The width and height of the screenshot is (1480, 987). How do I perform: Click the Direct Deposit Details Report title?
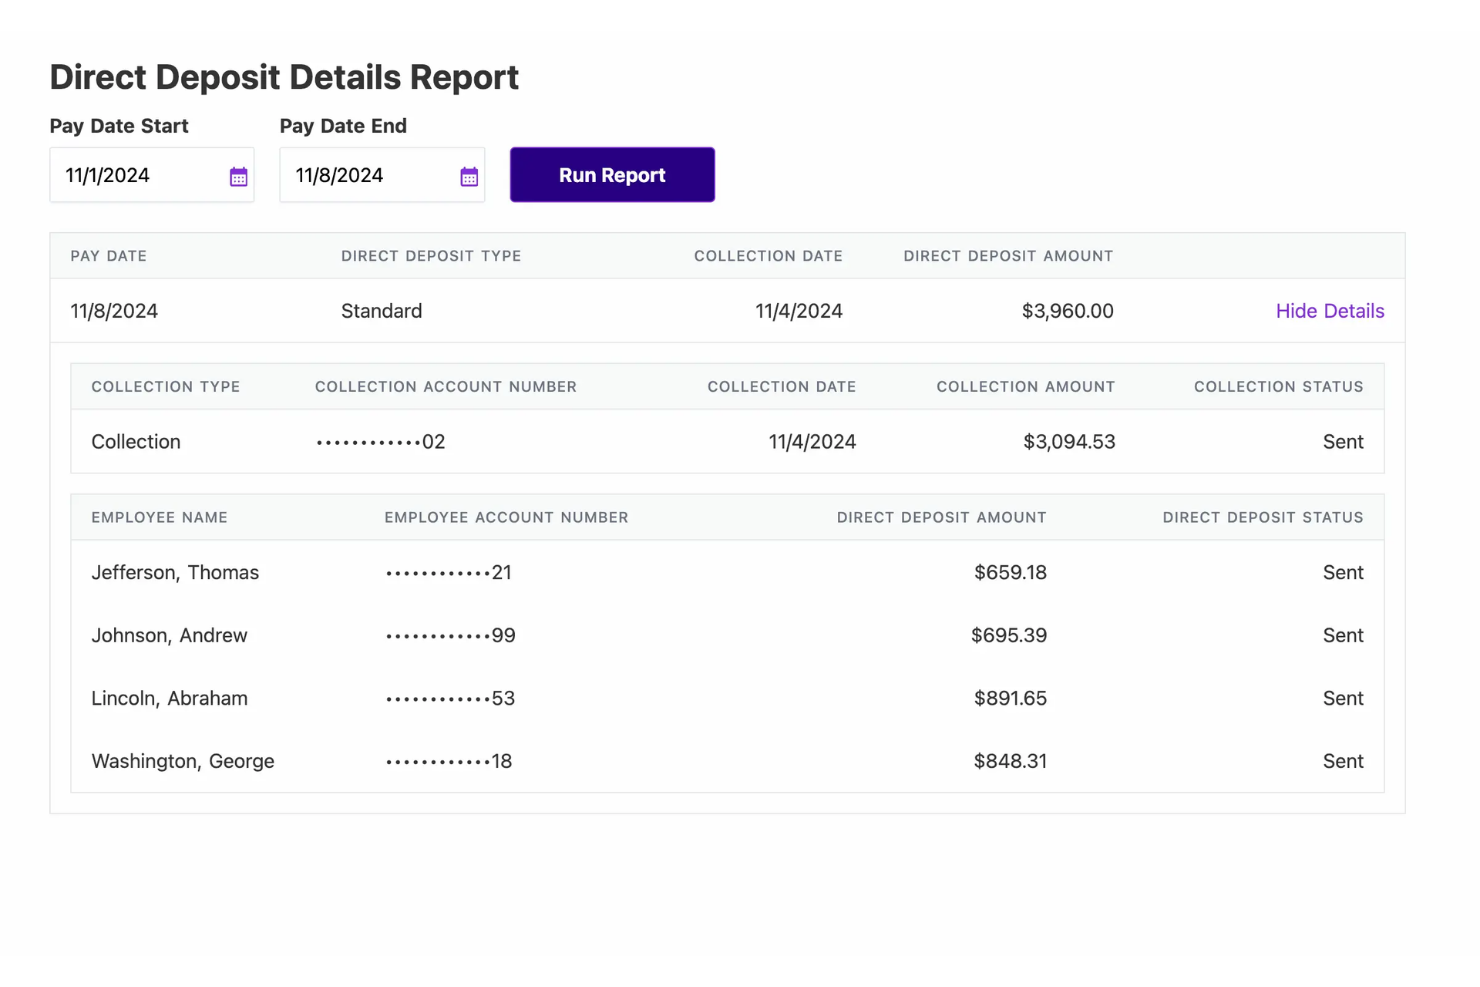pos(284,77)
